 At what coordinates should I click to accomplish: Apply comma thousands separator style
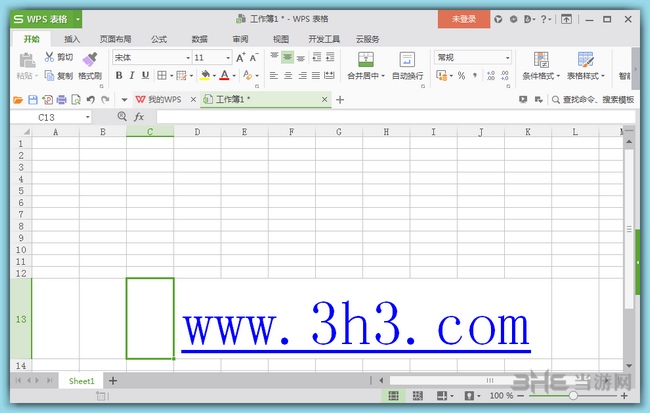(x=475, y=75)
